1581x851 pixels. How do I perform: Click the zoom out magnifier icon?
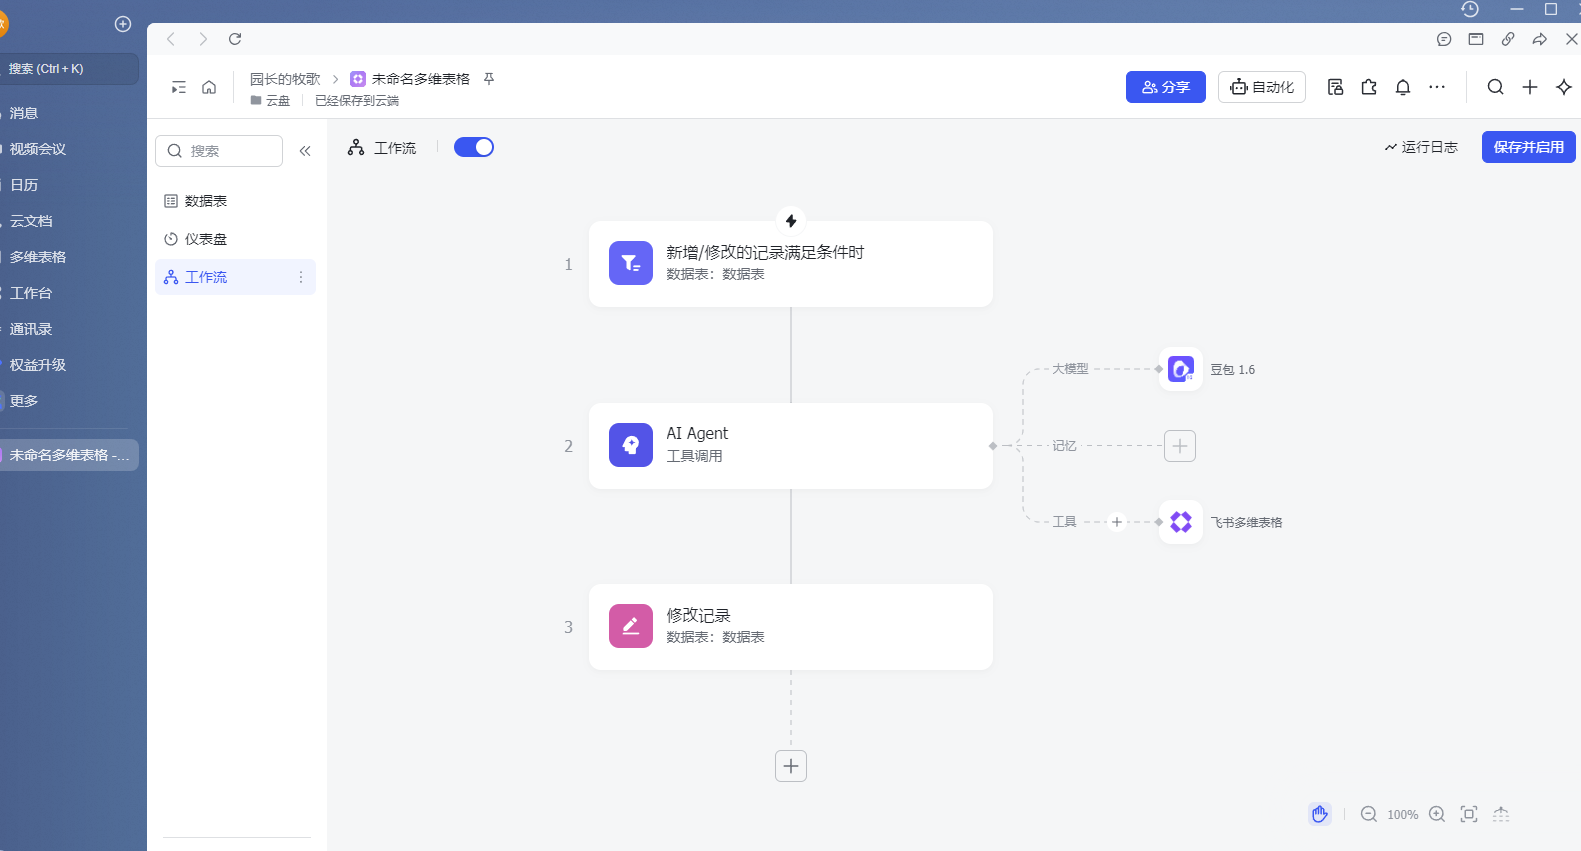[x=1369, y=814]
